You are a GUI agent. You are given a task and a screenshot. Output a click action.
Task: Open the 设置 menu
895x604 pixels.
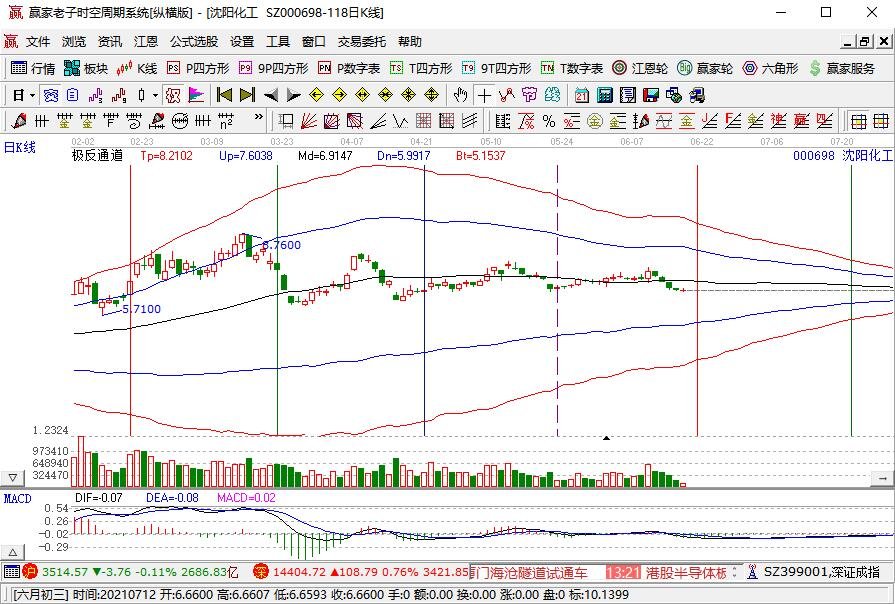(242, 42)
